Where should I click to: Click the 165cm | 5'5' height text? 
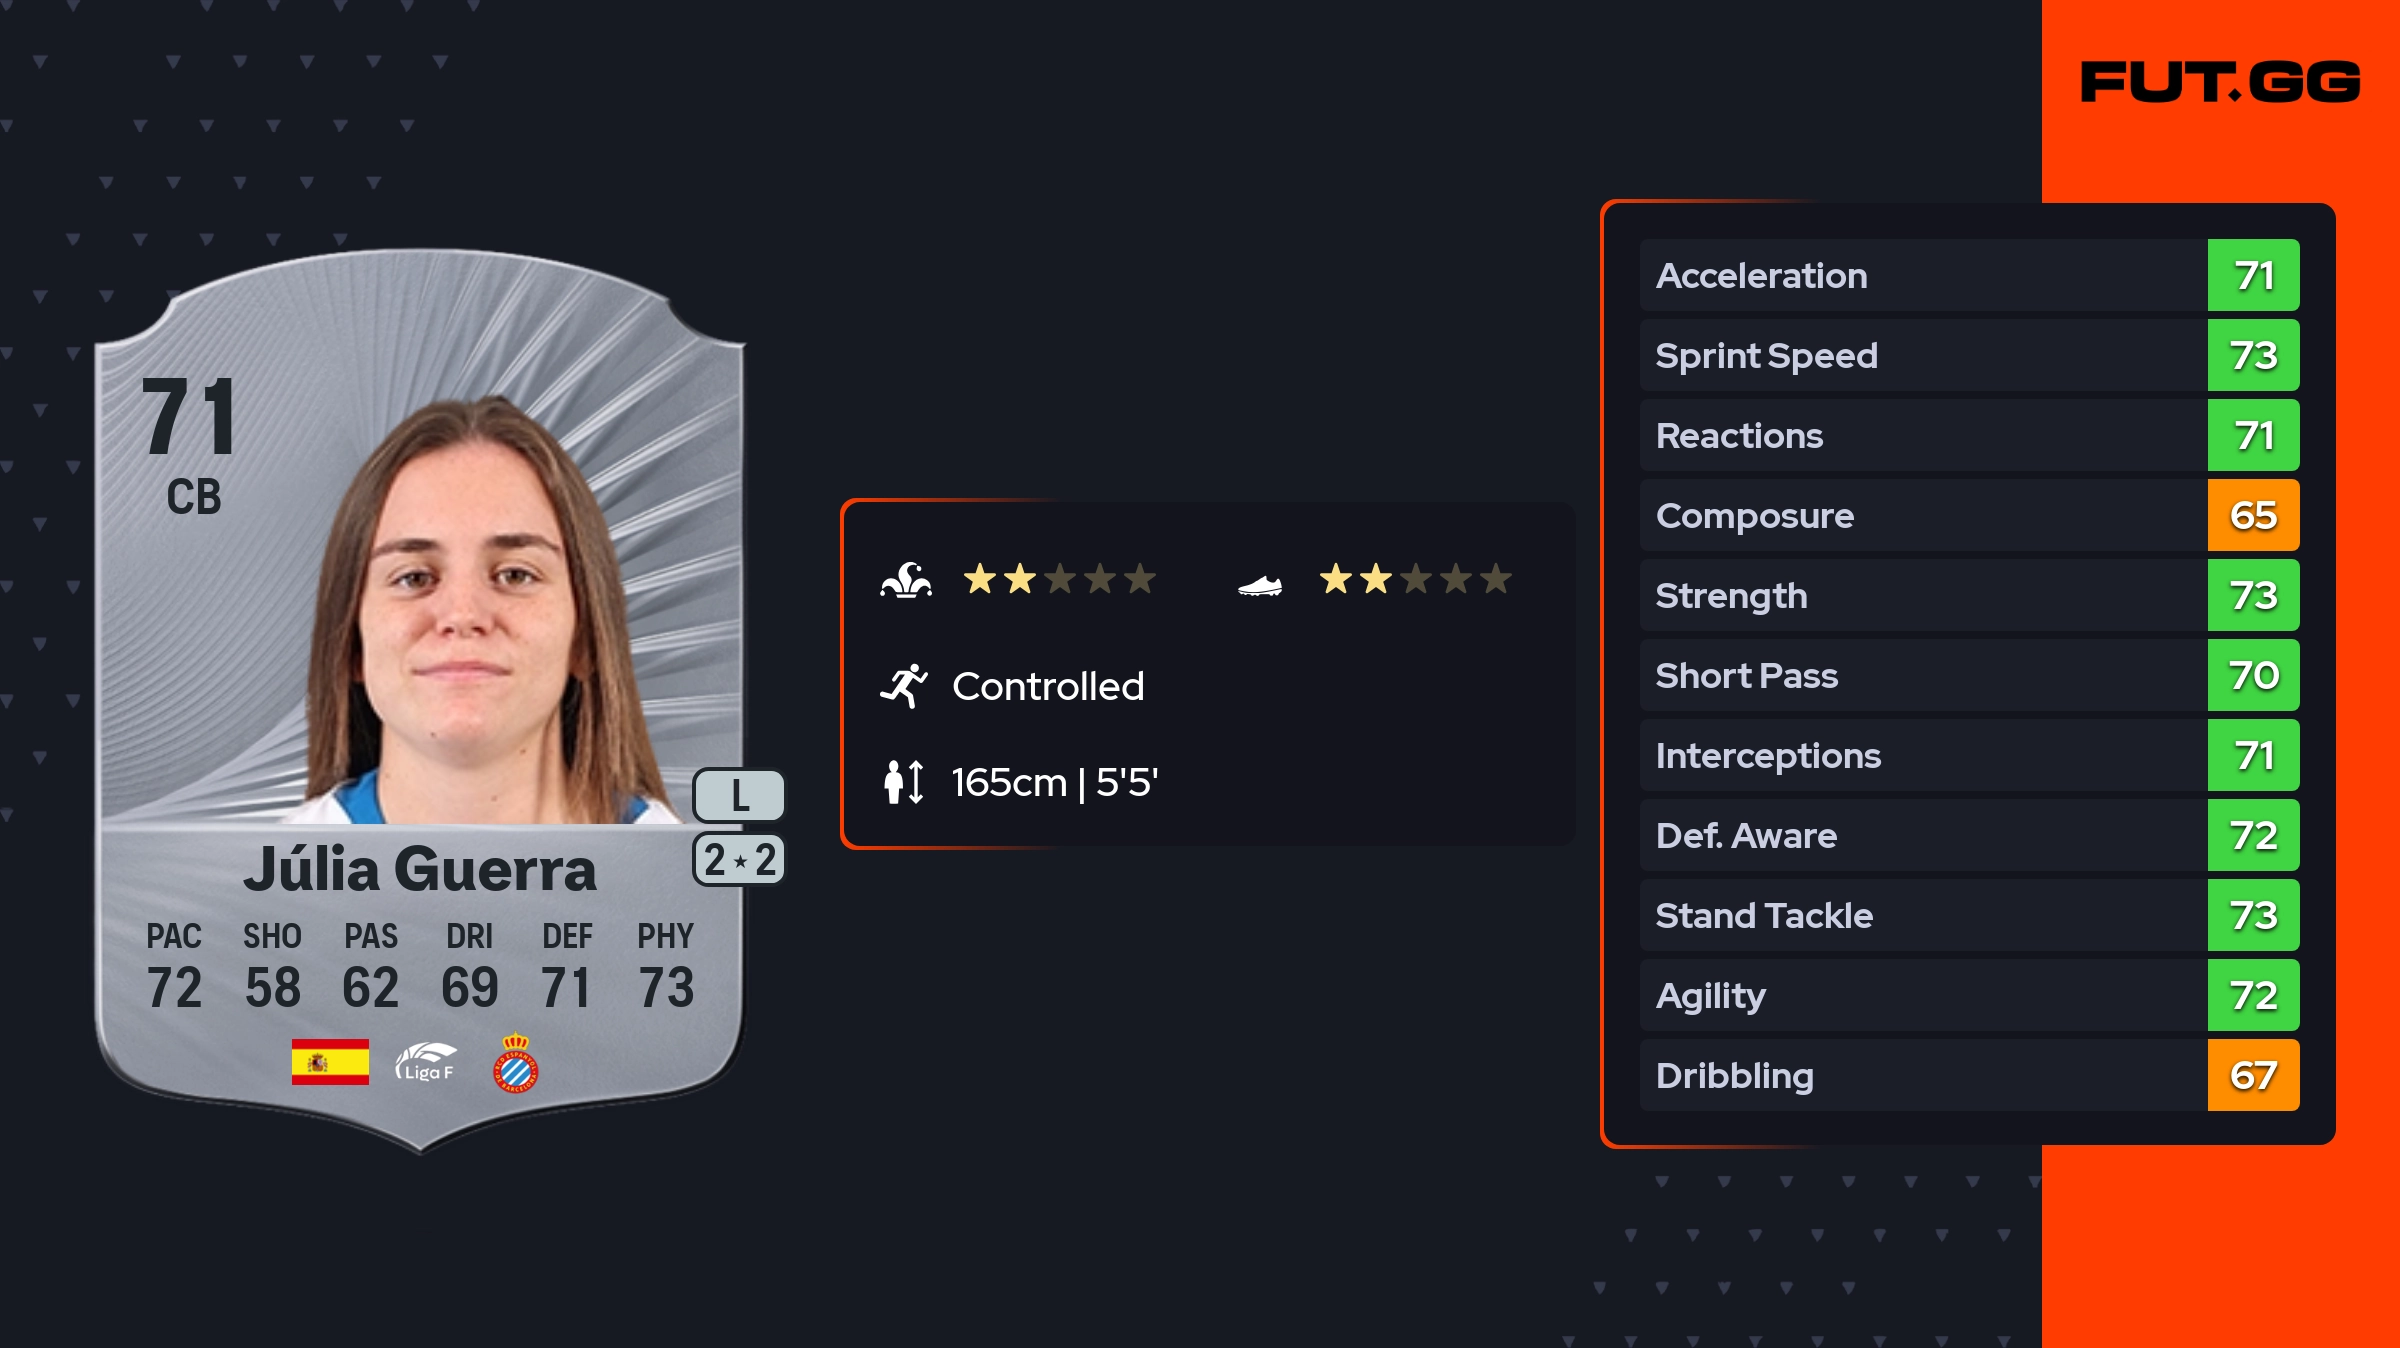click(x=1054, y=783)
